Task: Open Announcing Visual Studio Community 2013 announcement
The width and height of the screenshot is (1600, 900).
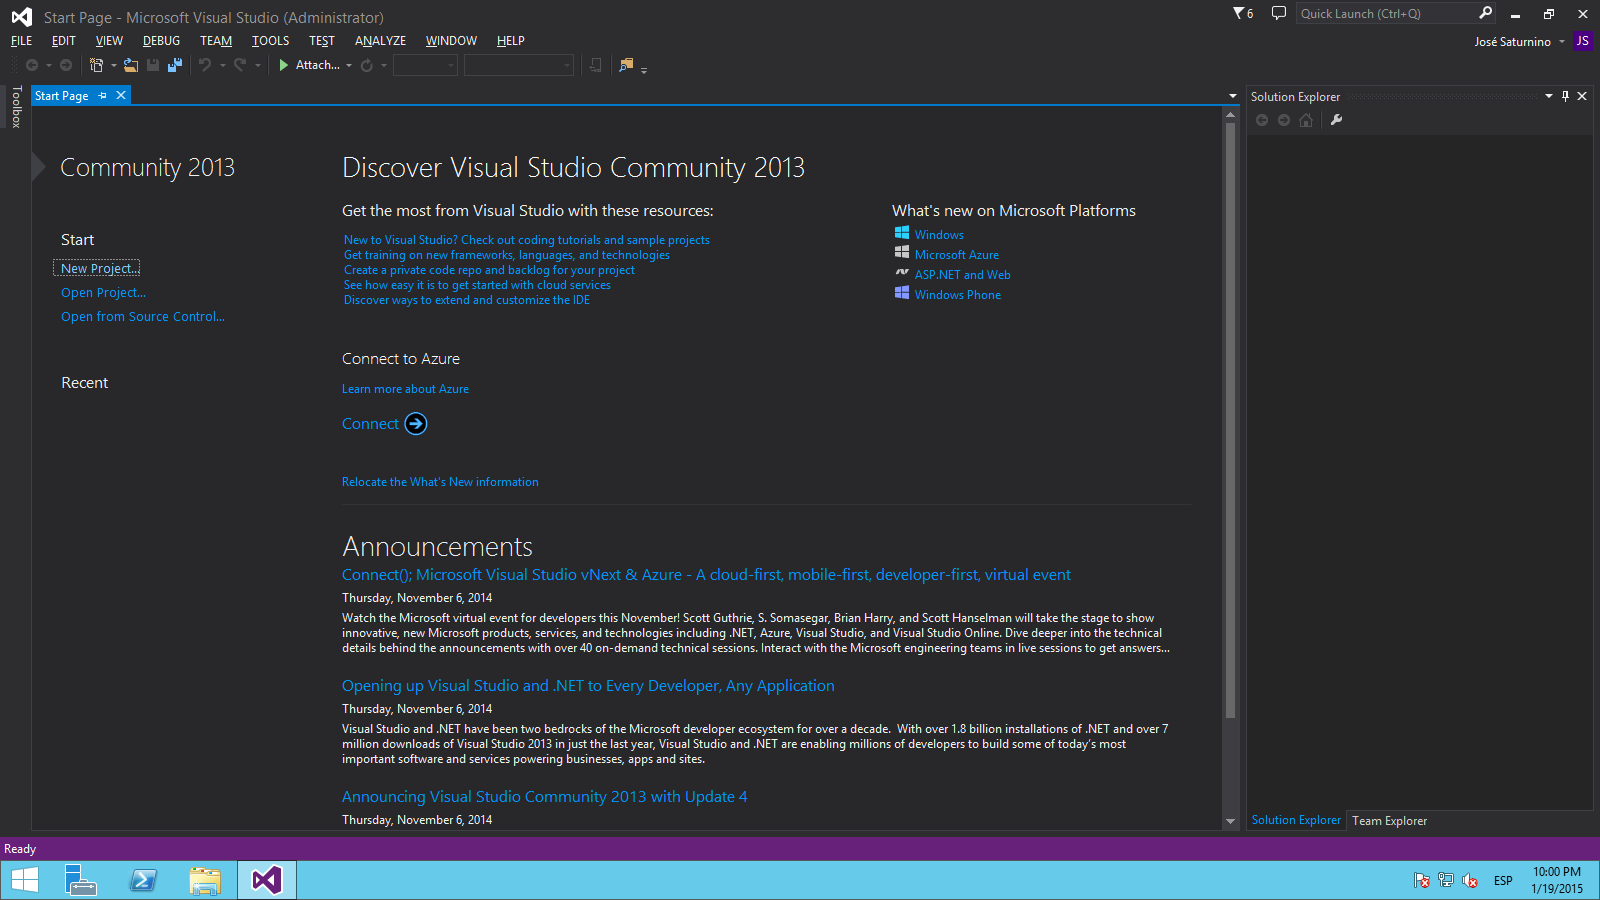Action: tap(544, 796)
